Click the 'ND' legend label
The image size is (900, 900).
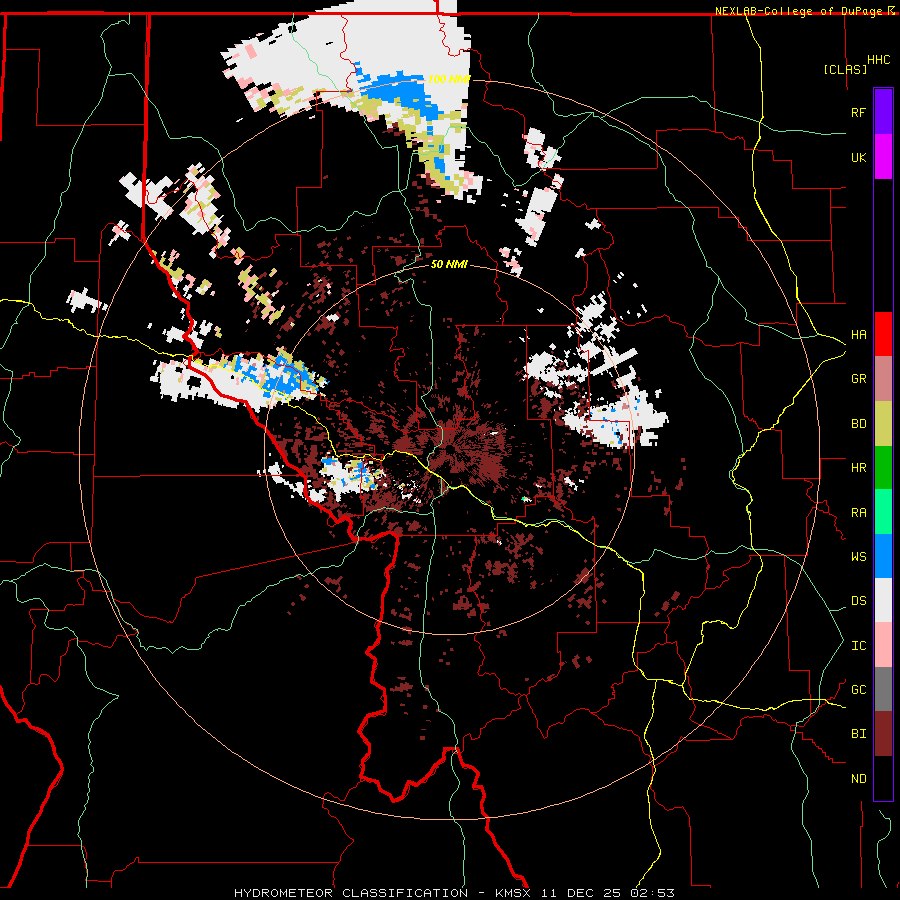[858, 779]
